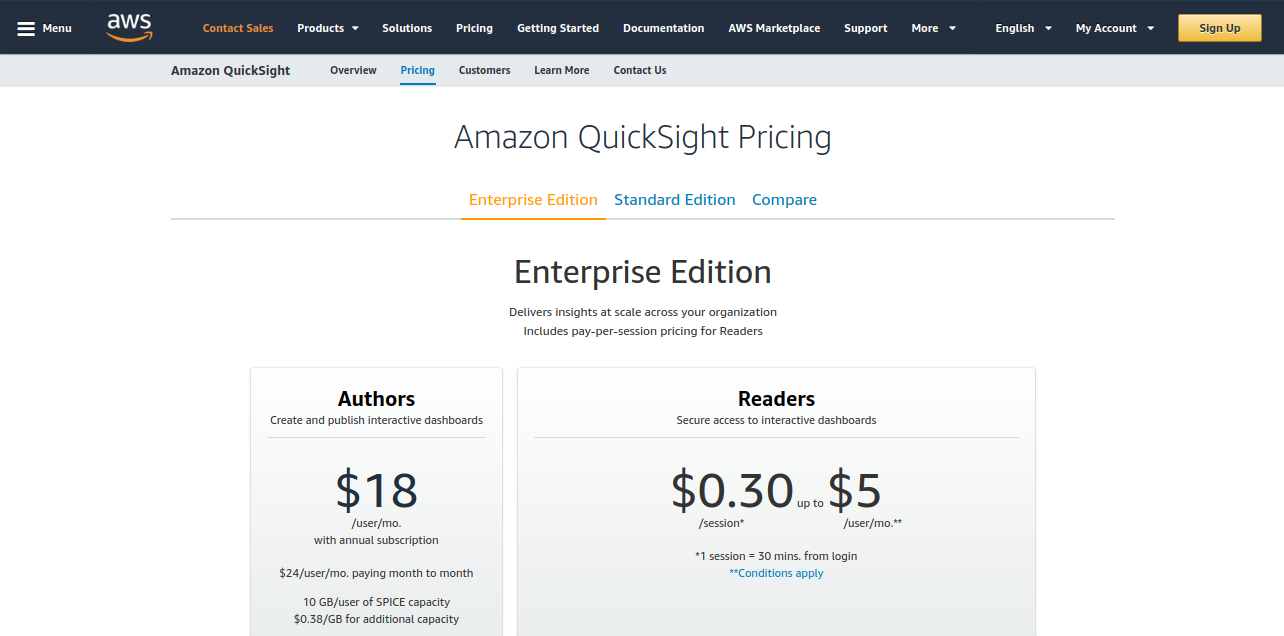
Task: Open the Customers section
Action: [x=484, y=70]
